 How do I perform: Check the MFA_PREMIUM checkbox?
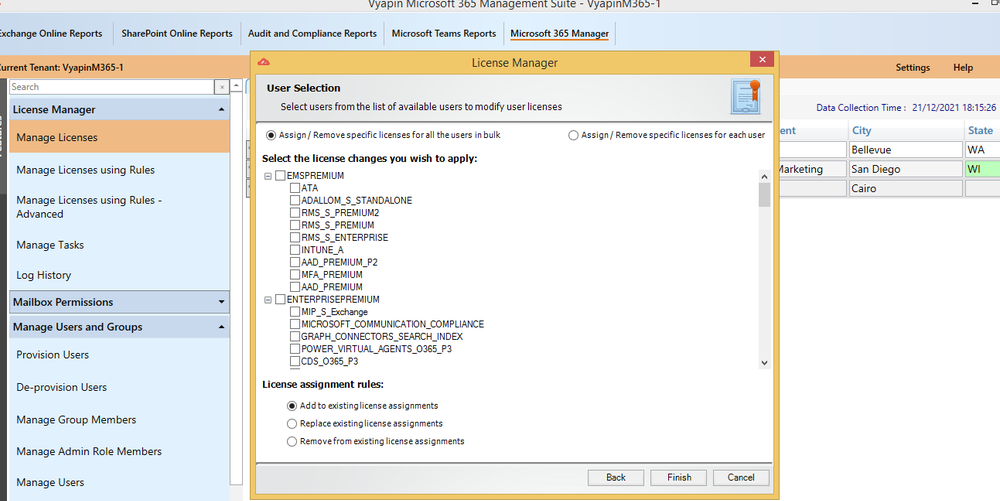[295, 275]
